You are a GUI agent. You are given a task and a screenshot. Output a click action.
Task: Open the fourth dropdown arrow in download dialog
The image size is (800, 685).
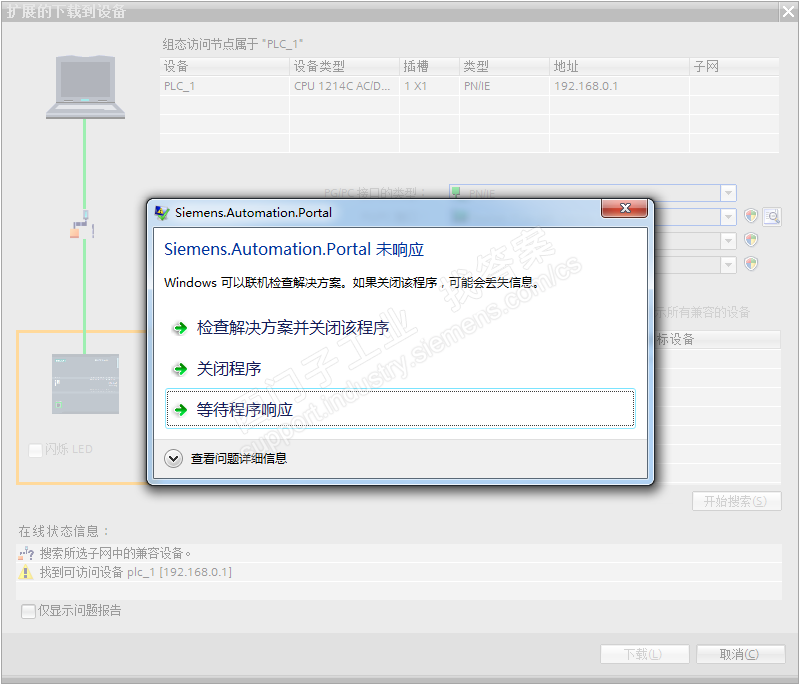(x=728, y=264)
